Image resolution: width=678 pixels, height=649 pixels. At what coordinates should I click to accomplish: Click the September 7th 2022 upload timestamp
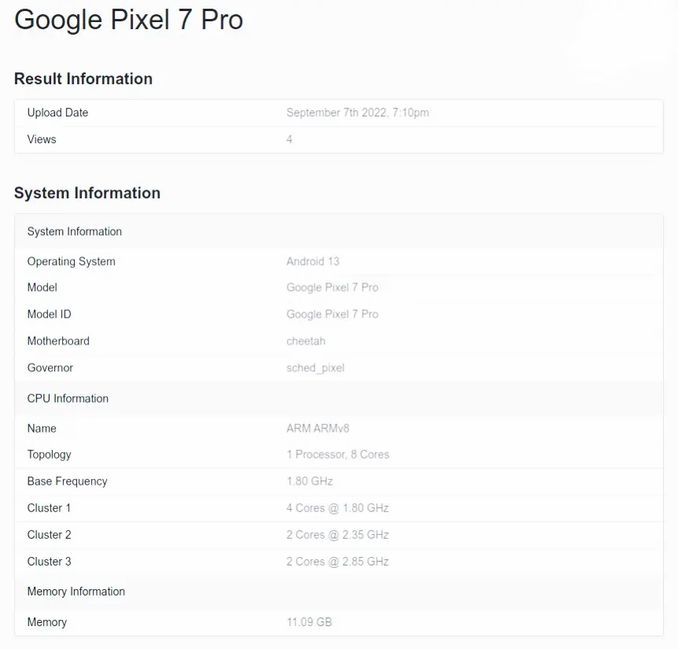(357, 113)
